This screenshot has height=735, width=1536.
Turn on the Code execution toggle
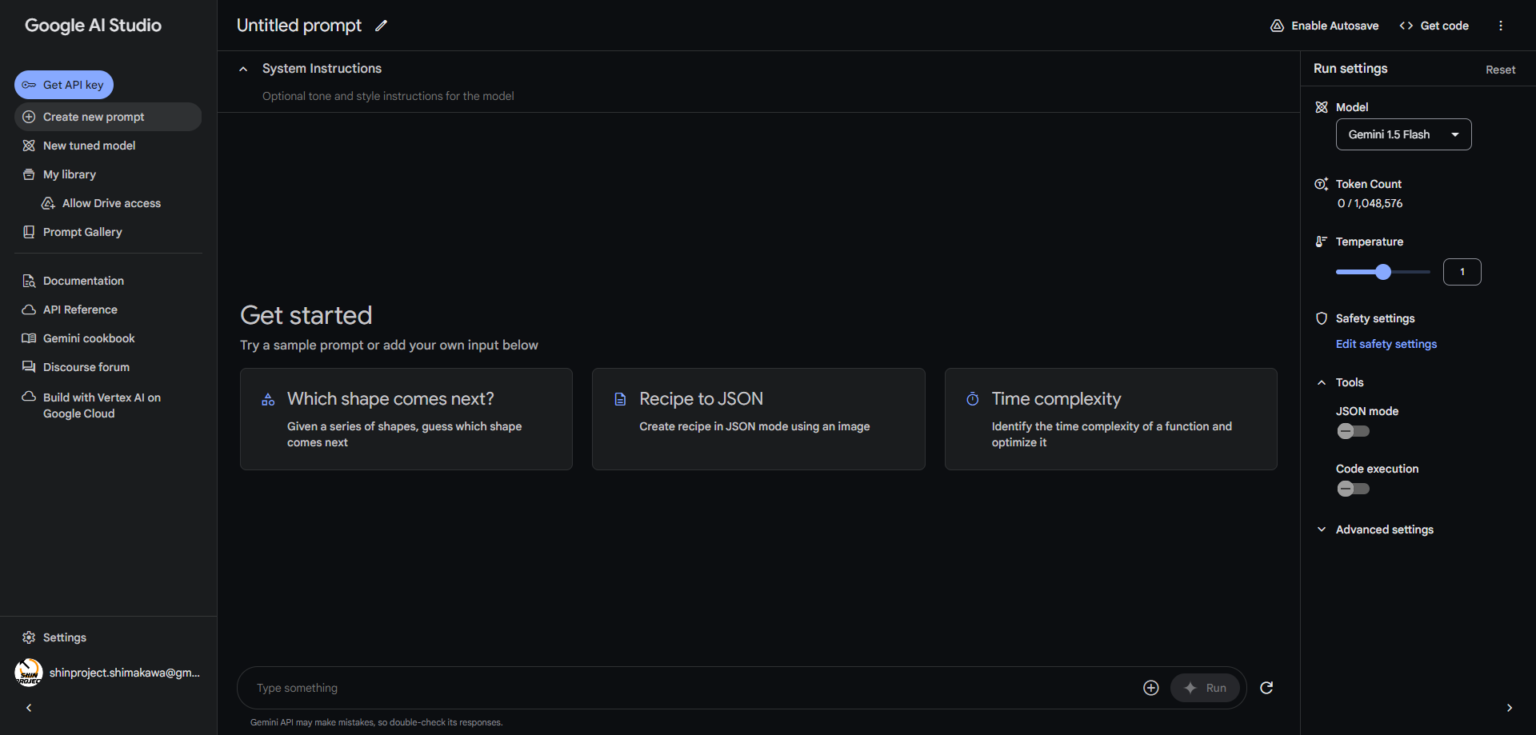1352,489
